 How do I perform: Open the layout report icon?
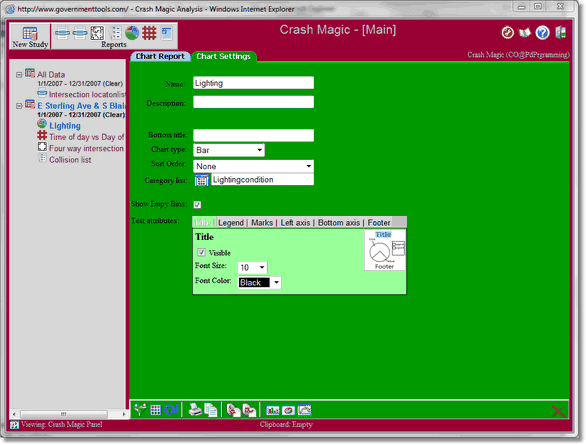167,33
